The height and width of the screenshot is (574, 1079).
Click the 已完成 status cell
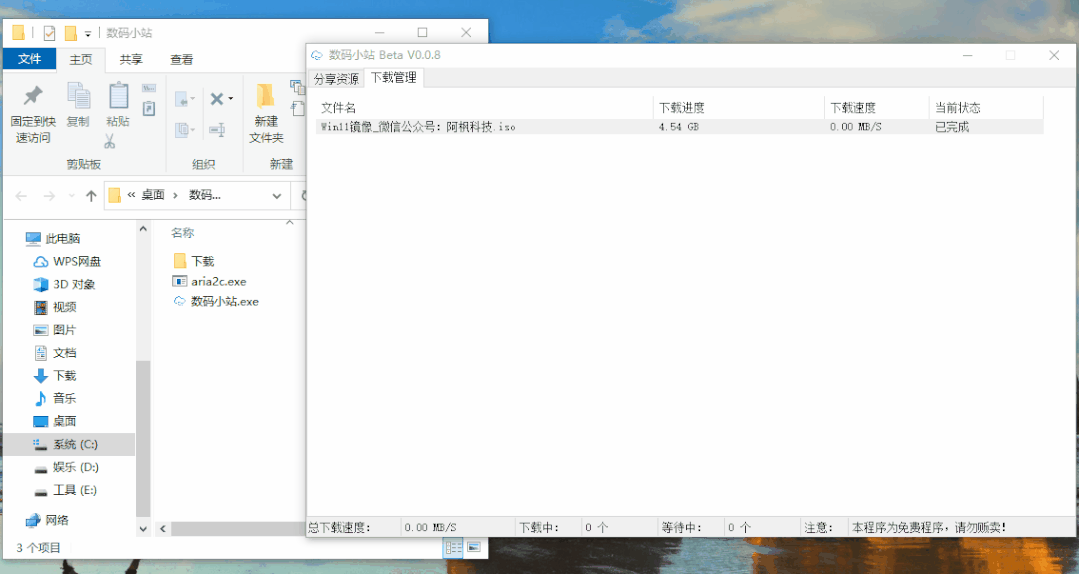point(952,127)
